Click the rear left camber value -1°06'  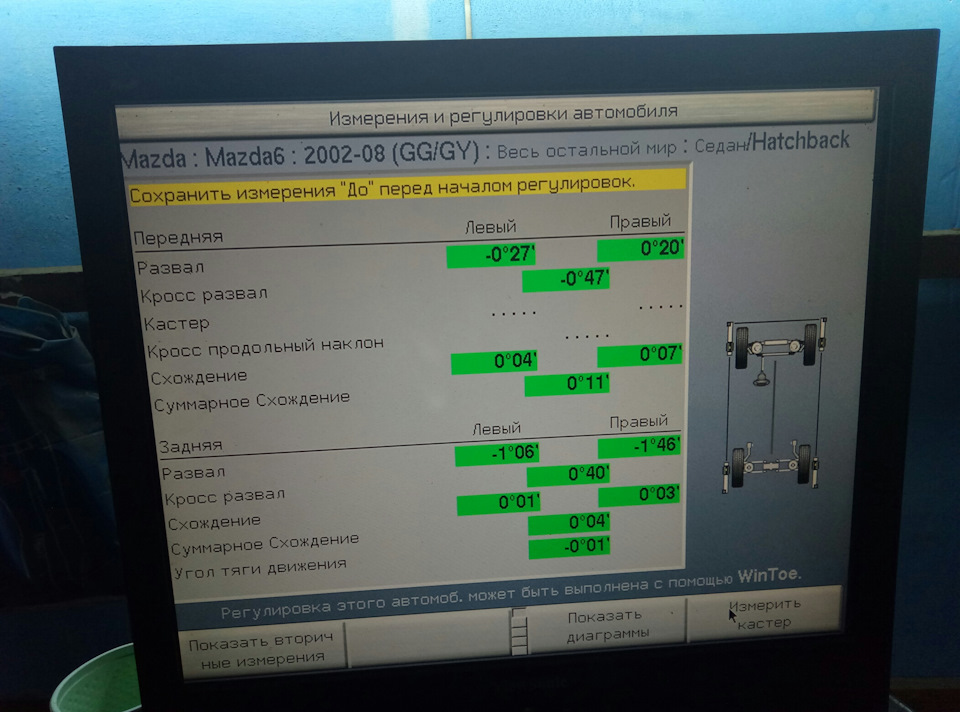click(497, 454)
